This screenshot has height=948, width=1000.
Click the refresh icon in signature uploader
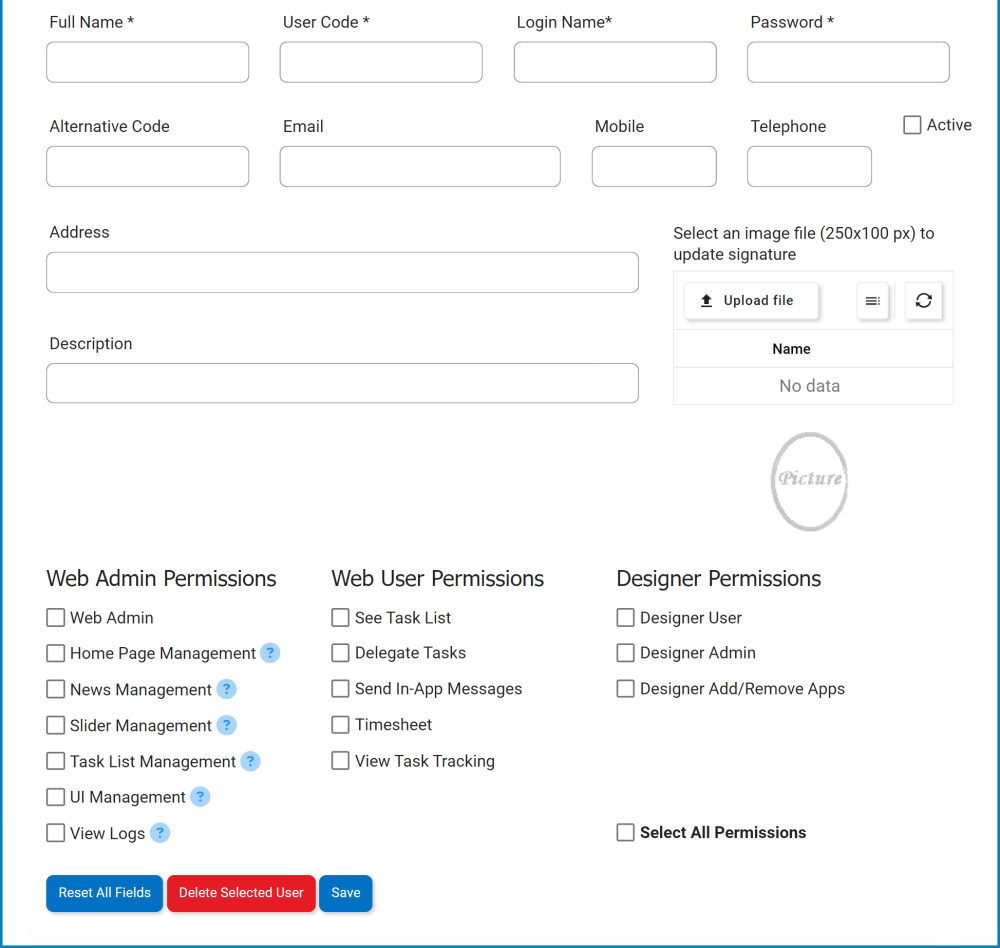(923, 300)
